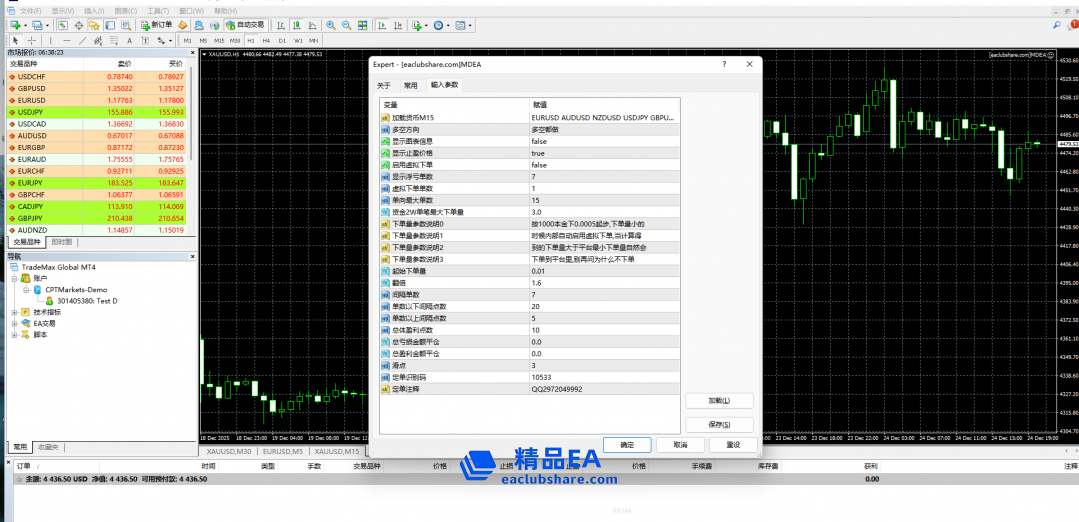Select the cursor arrow tool
The width and height of the screenshot is (1079, 522).
[x=15, y=40]
